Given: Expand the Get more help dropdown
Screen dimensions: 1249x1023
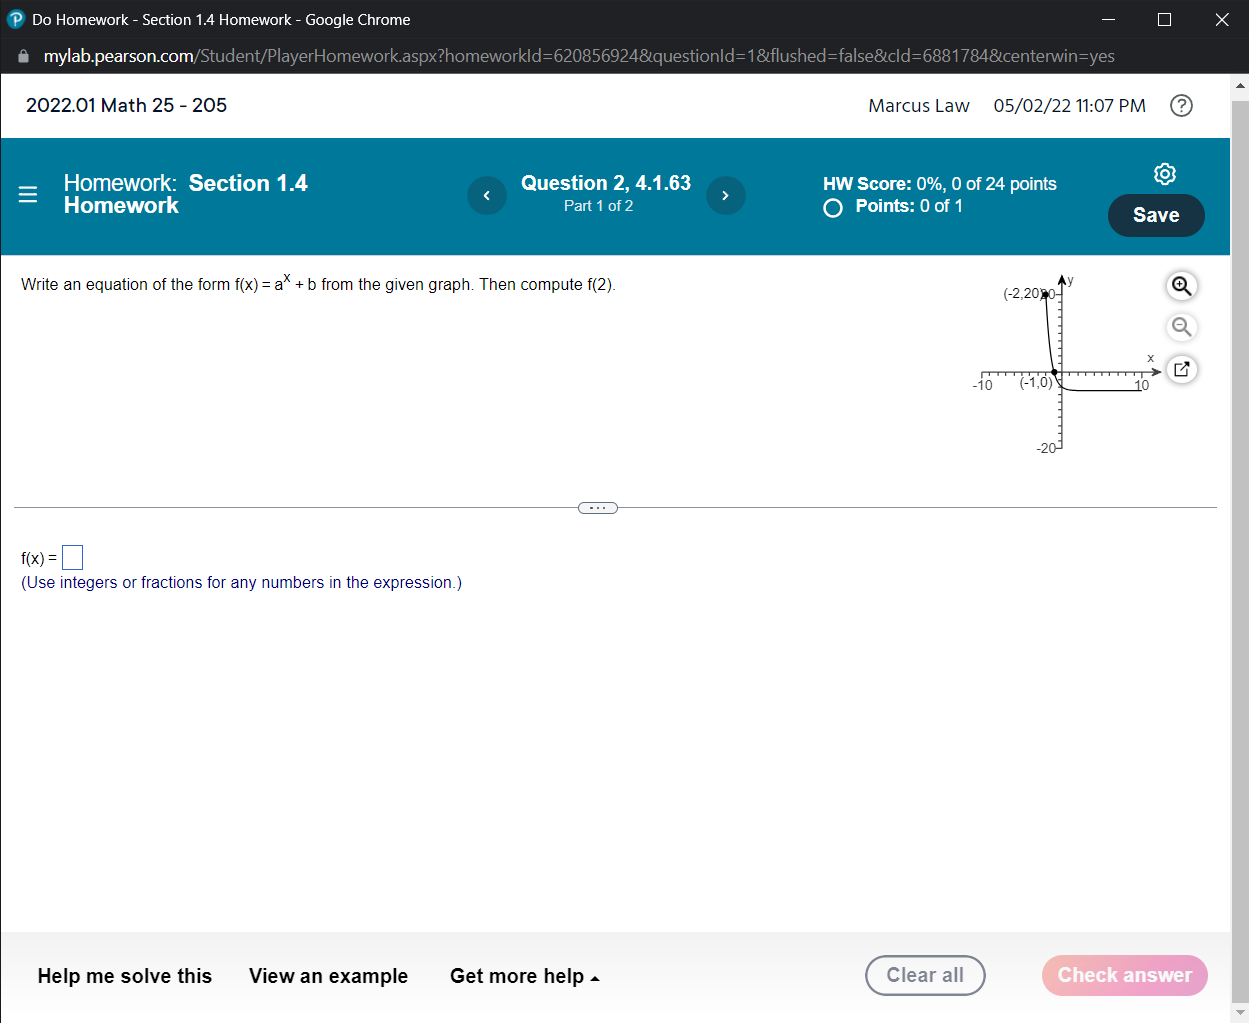Looking at the screenshot, I should tap(525, 975).
